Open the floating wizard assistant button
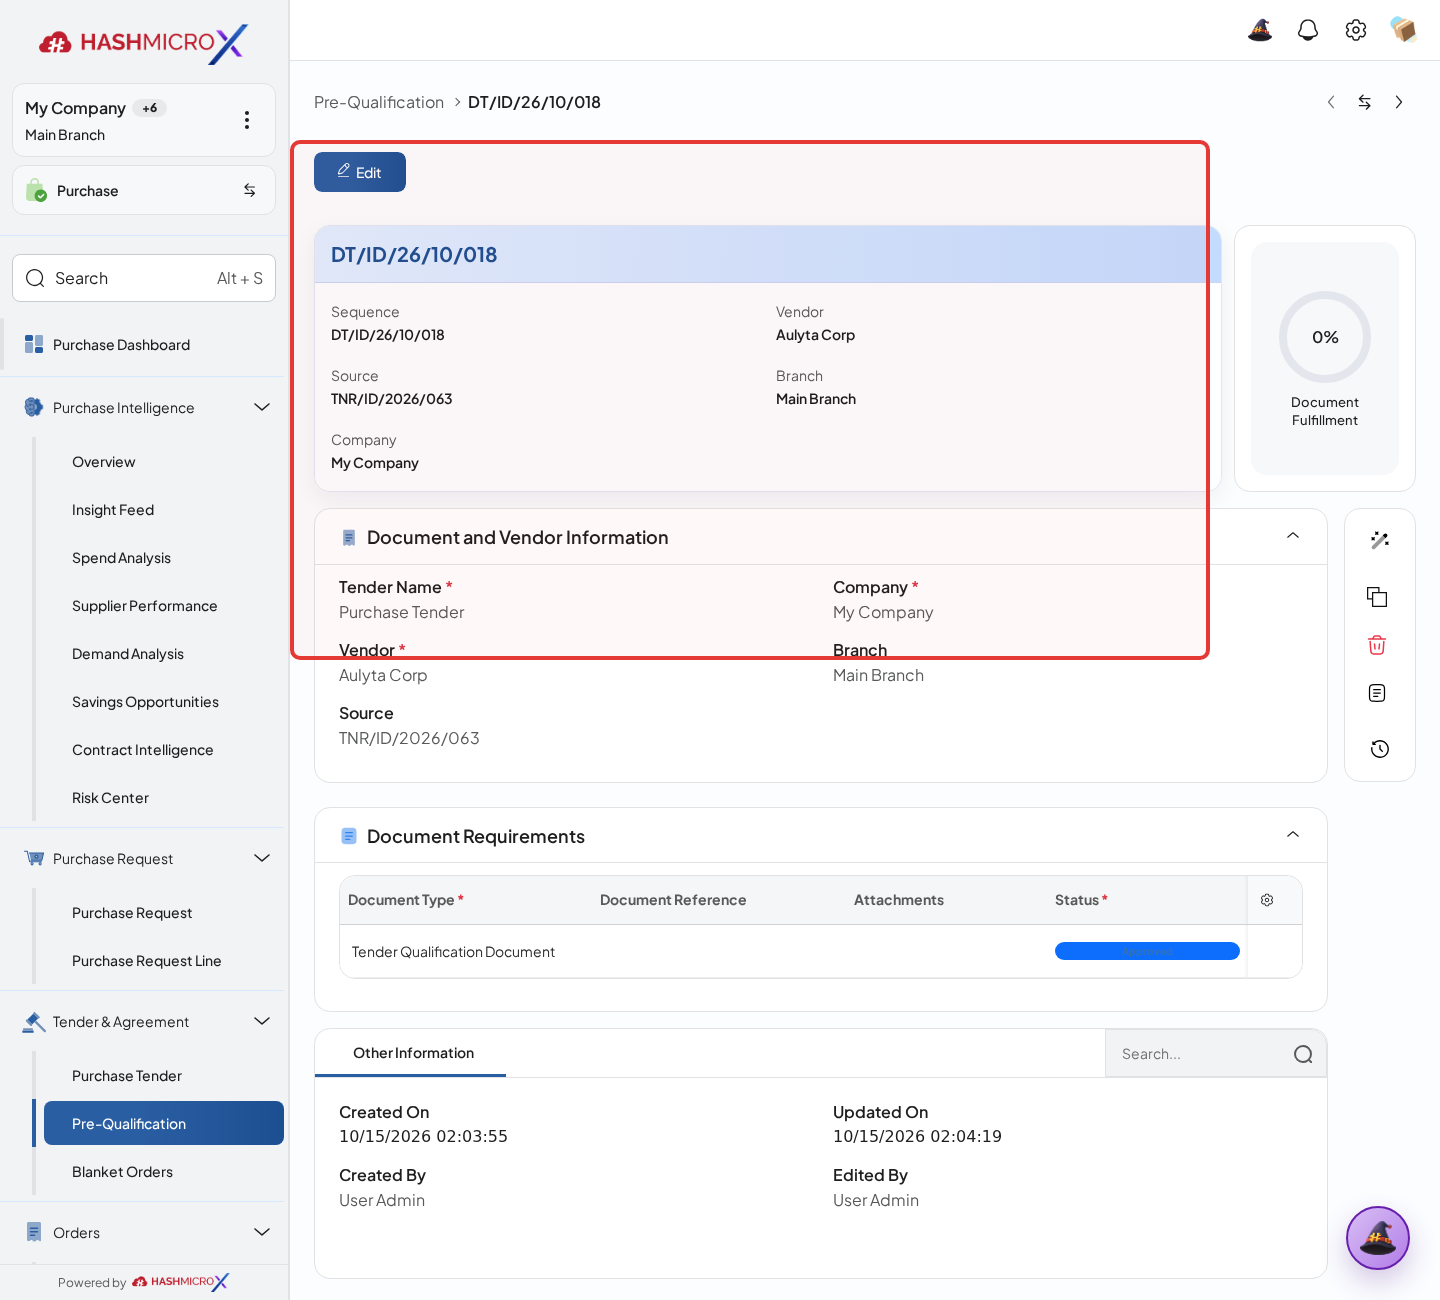 pyautogui.click(x=1378, y=1238)
